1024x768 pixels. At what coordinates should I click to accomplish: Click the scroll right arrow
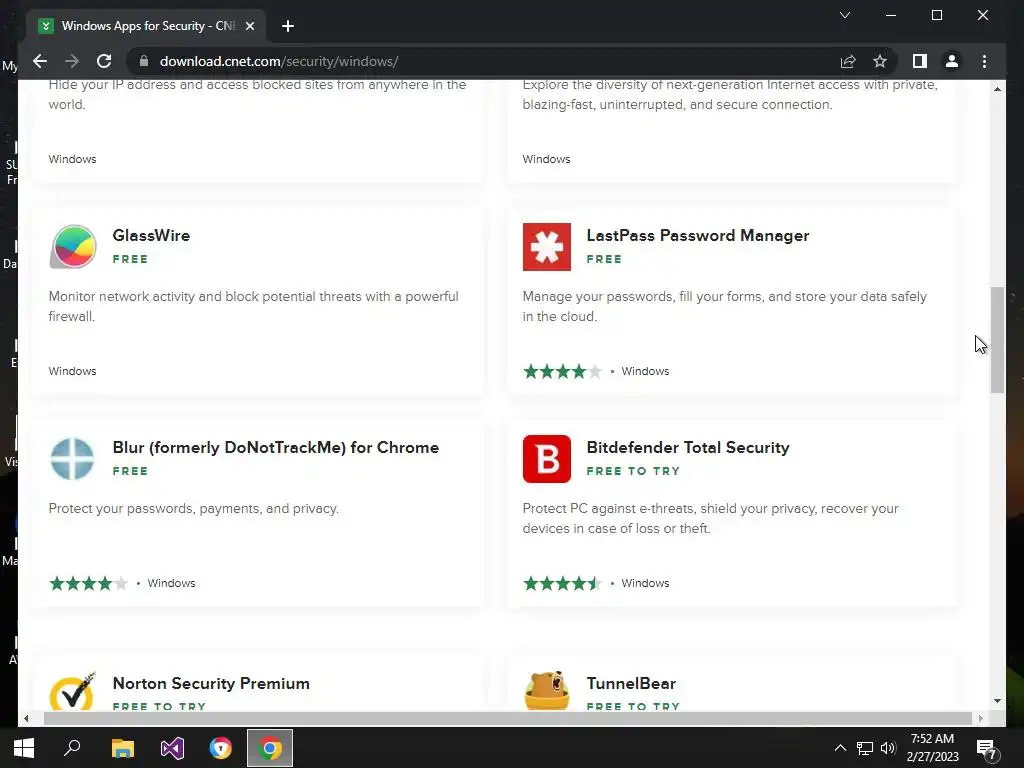tap(980, 718)
